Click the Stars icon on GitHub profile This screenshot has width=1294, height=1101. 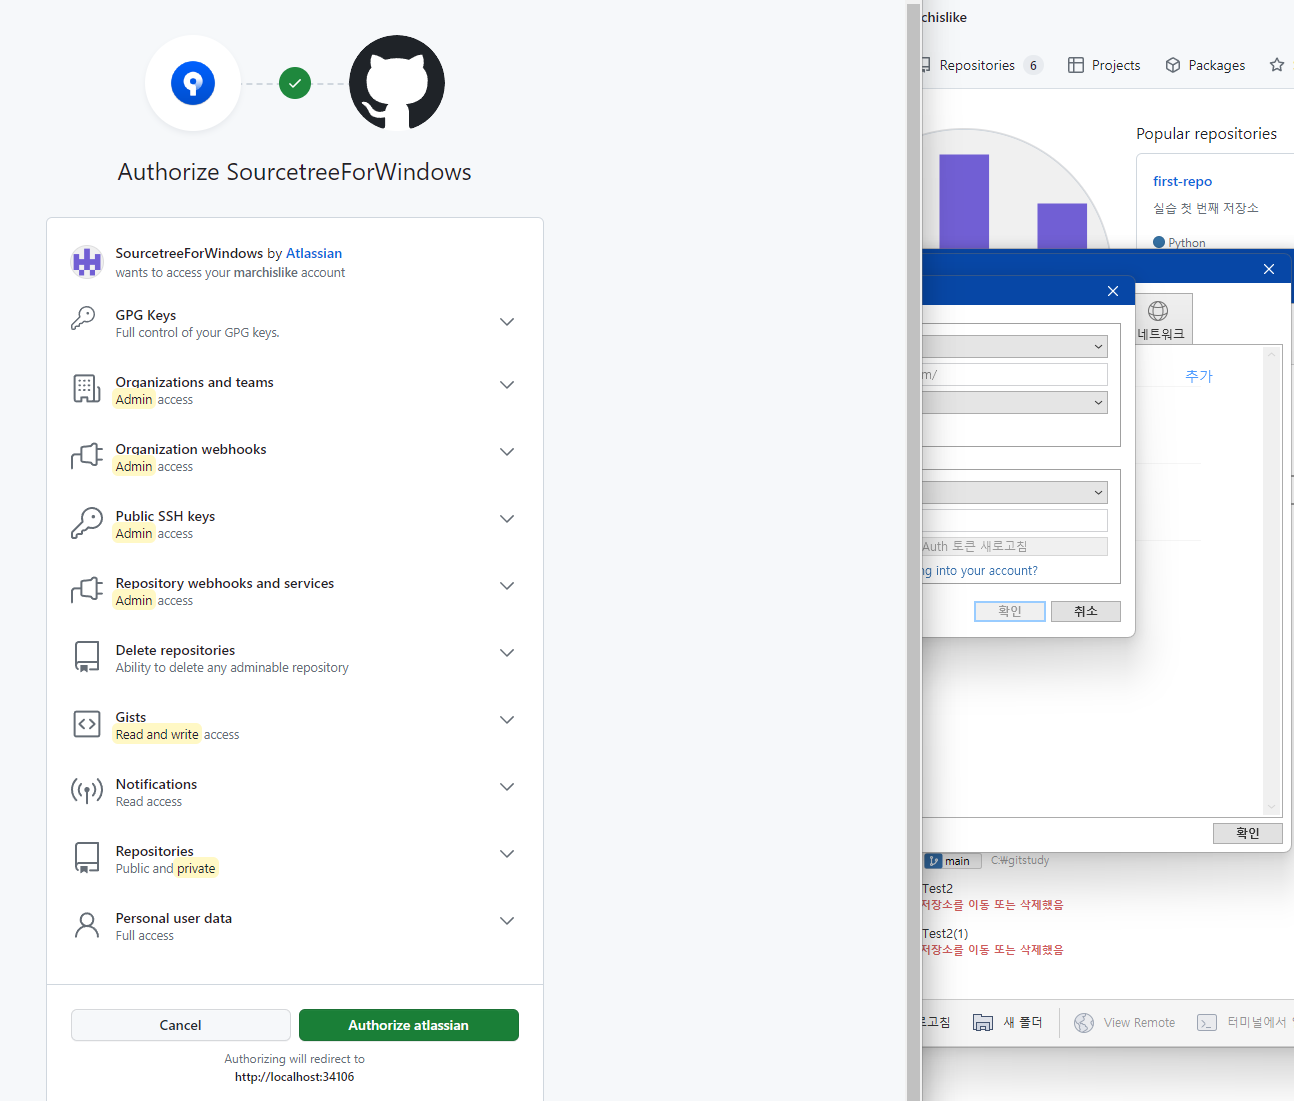pos(1277,65)
